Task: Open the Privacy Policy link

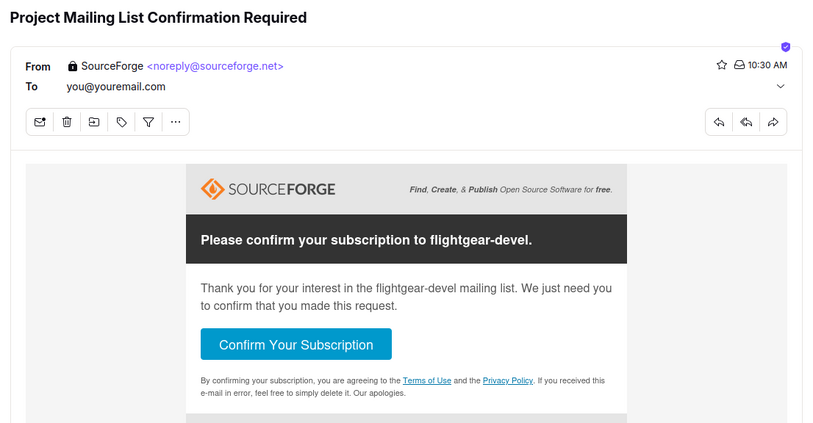Action: click(x=508, y=380)
